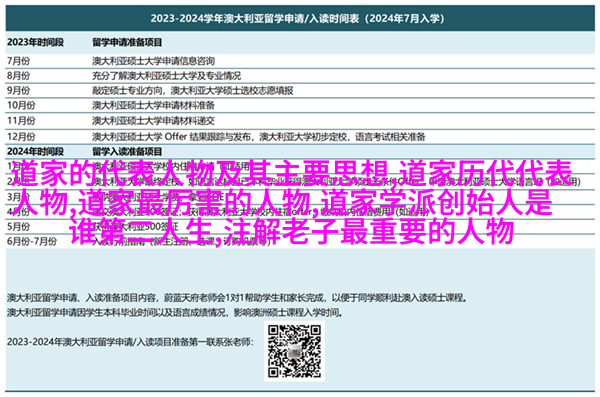Select the cell starting "澳大利亚硕士大学 Offer 结果跟踪与发布"

pyautogui.click(x=259, y=136)
